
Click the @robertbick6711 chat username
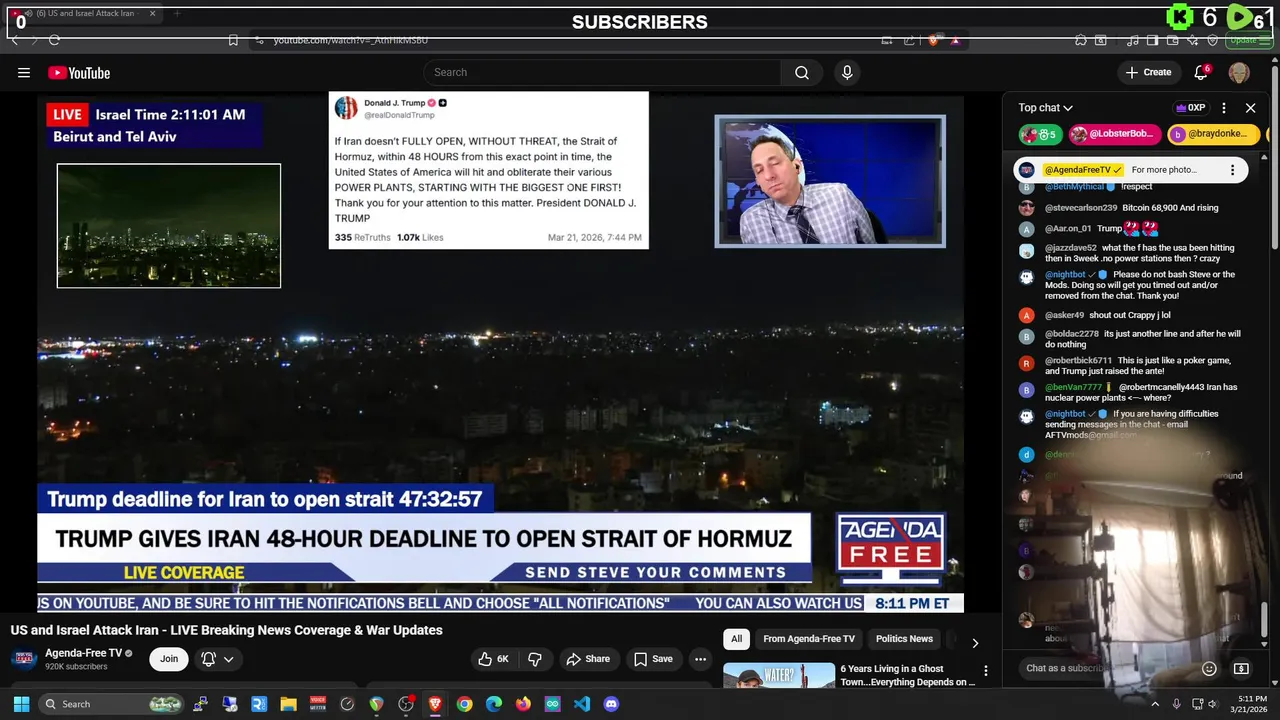pos(1078,360)
